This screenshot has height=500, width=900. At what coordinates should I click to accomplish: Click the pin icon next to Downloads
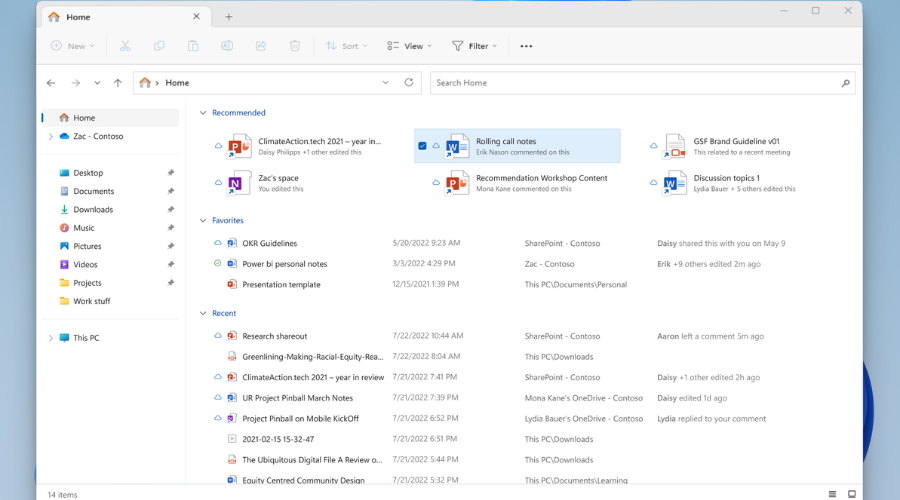(170, 210)
